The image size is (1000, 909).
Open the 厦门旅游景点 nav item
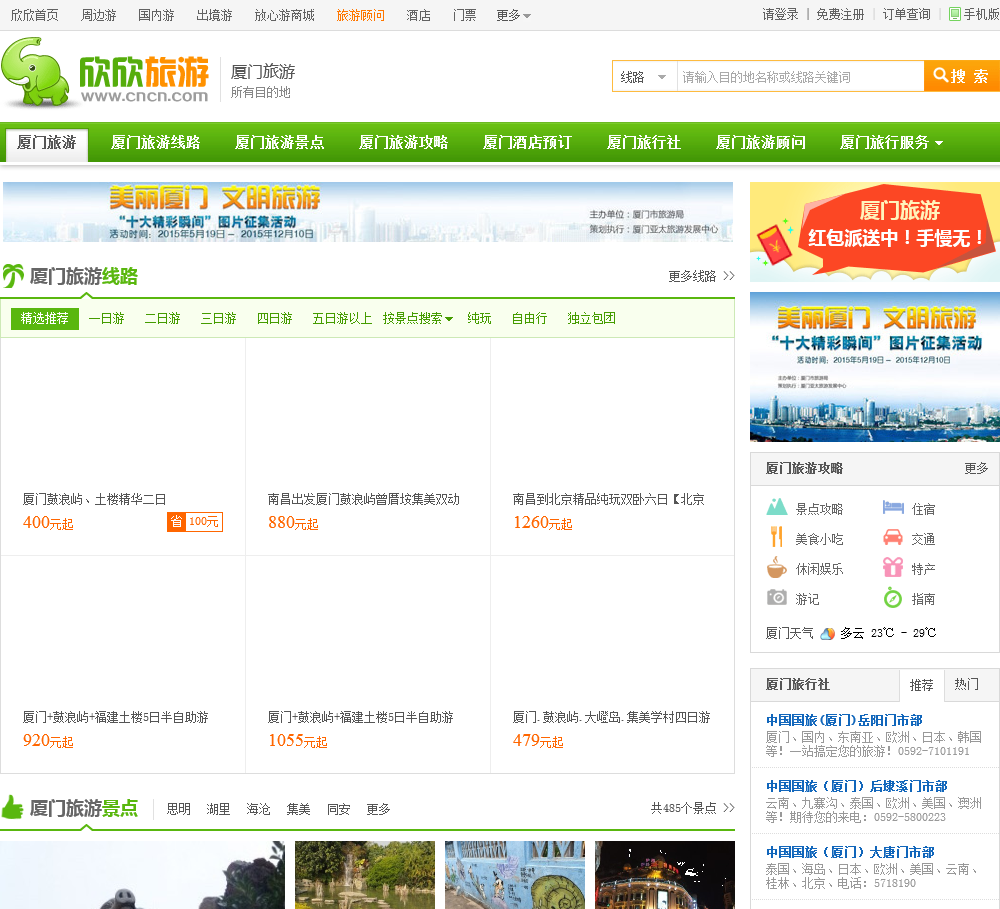click(279, 142)
